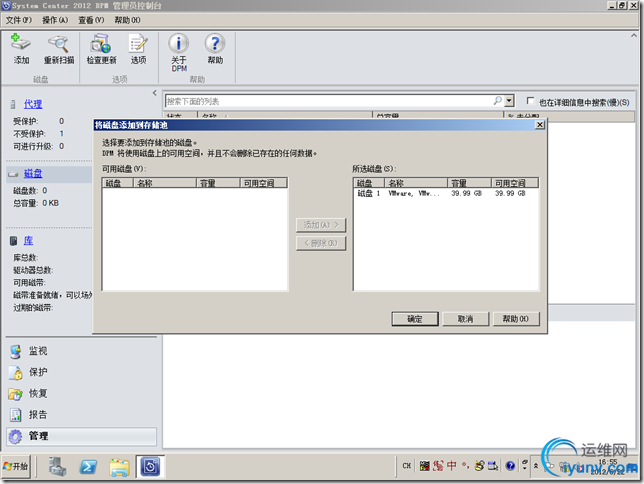Click the Agents (代理) link

(33, 104)
